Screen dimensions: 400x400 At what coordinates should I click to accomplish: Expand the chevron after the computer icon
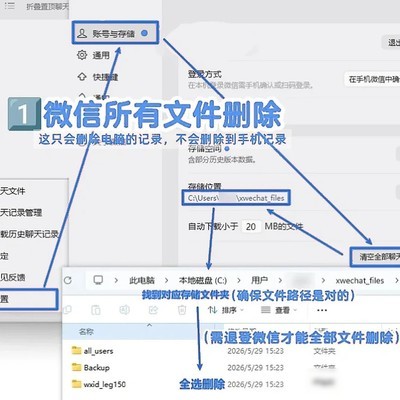point(116,281)
